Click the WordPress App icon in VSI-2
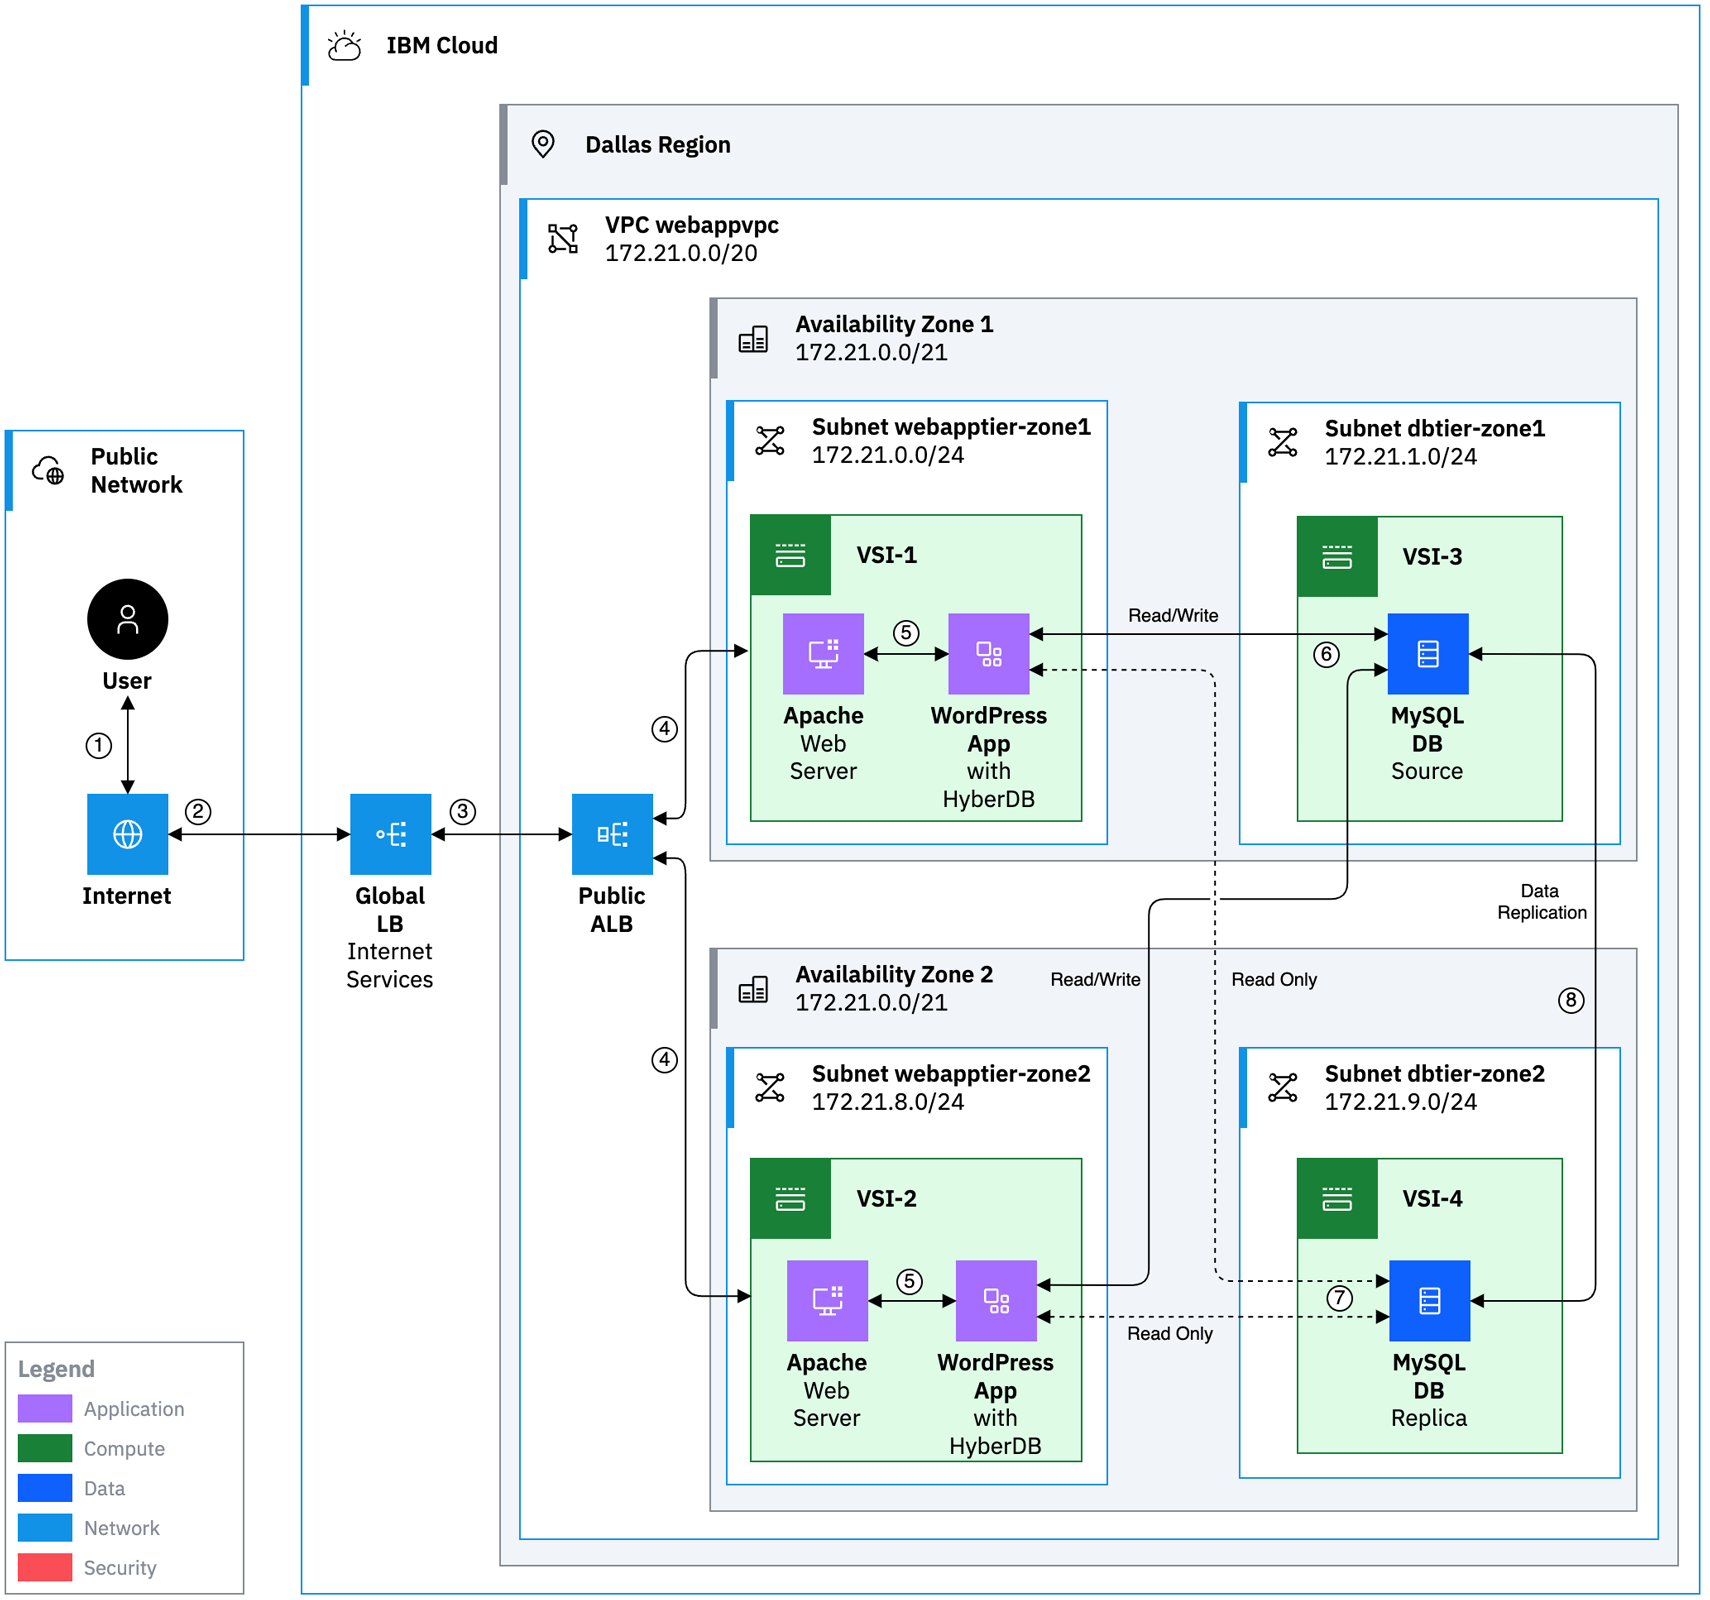 tap(996, 1301)
